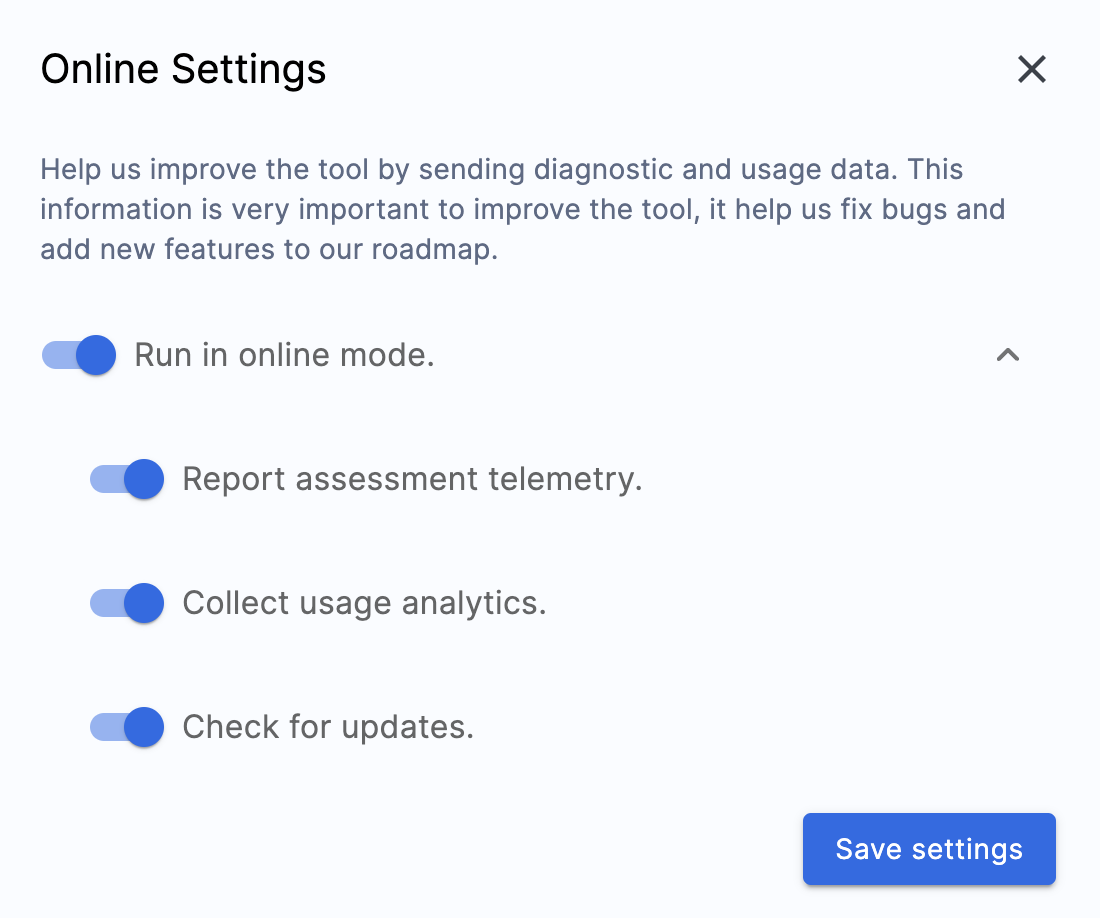Screen dimensions: 1100x918
Task: Click the Check for updates label
Action: pyautogui.click(x=327, y=727)
